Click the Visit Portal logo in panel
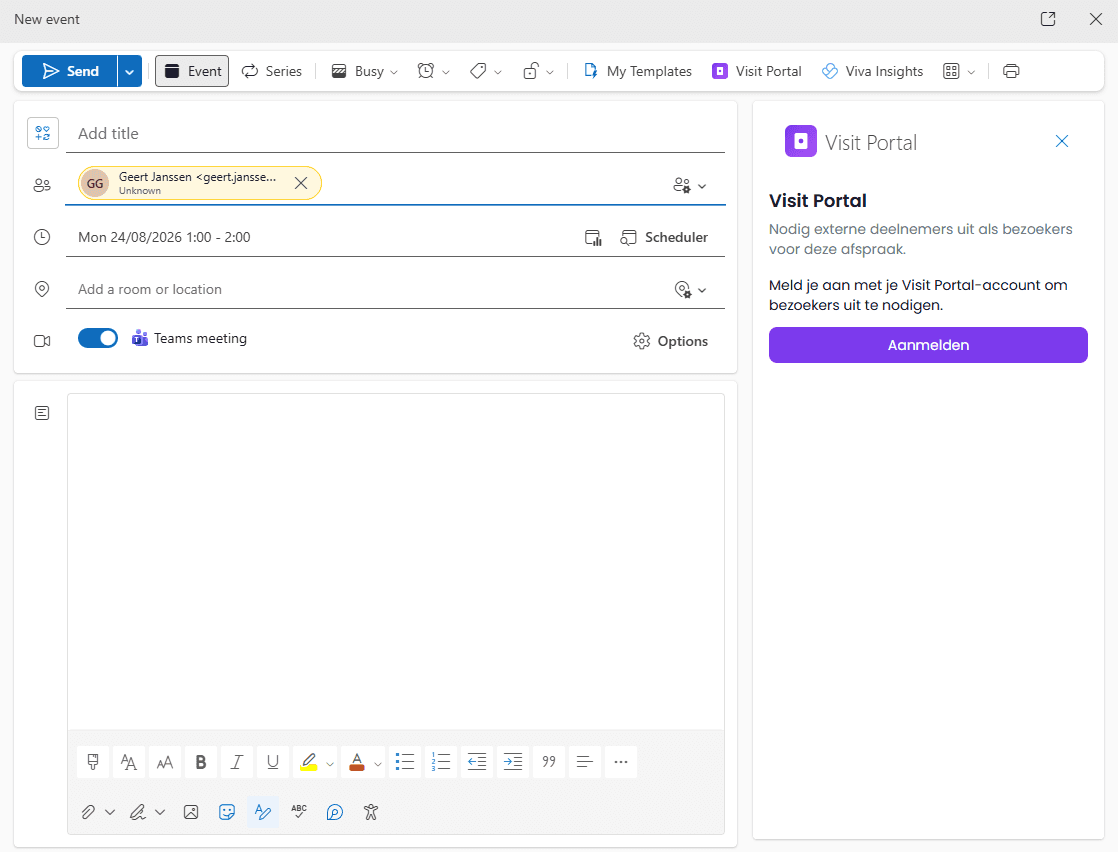The image size is (1118, 852). 801,141
